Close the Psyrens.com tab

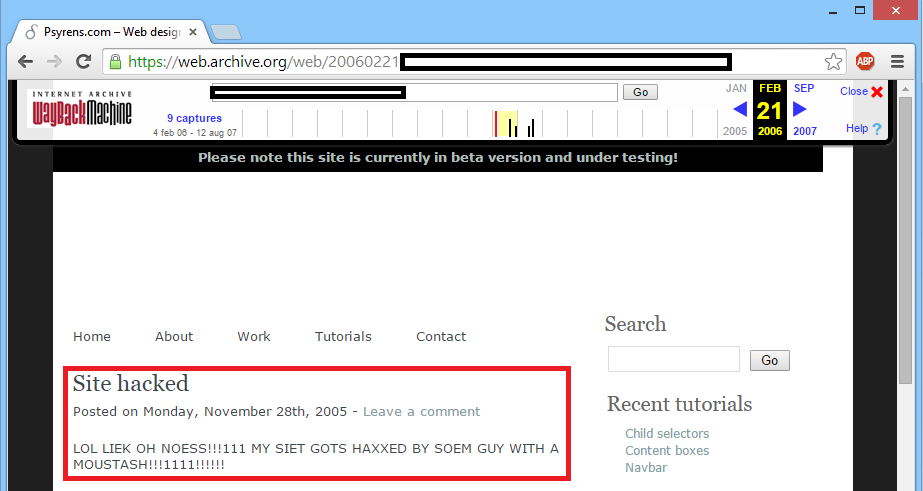(x=192, y=32)
